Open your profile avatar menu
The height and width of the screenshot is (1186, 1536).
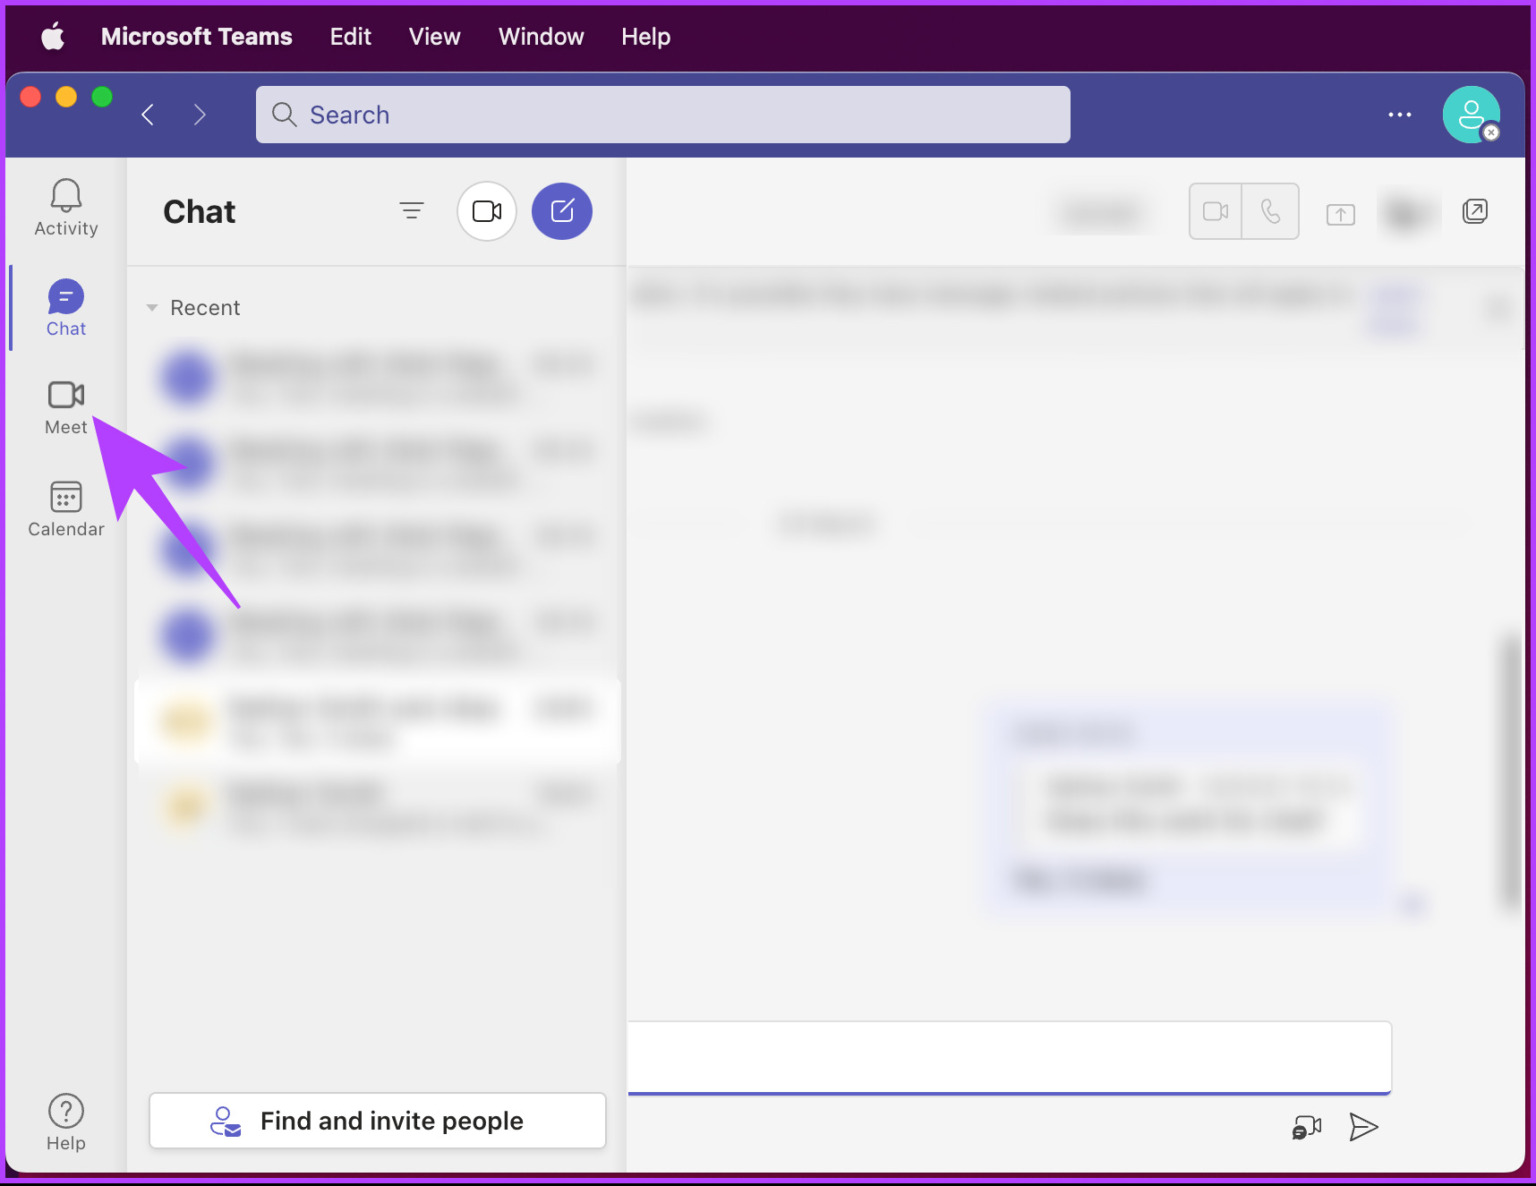coord(1471,114)
